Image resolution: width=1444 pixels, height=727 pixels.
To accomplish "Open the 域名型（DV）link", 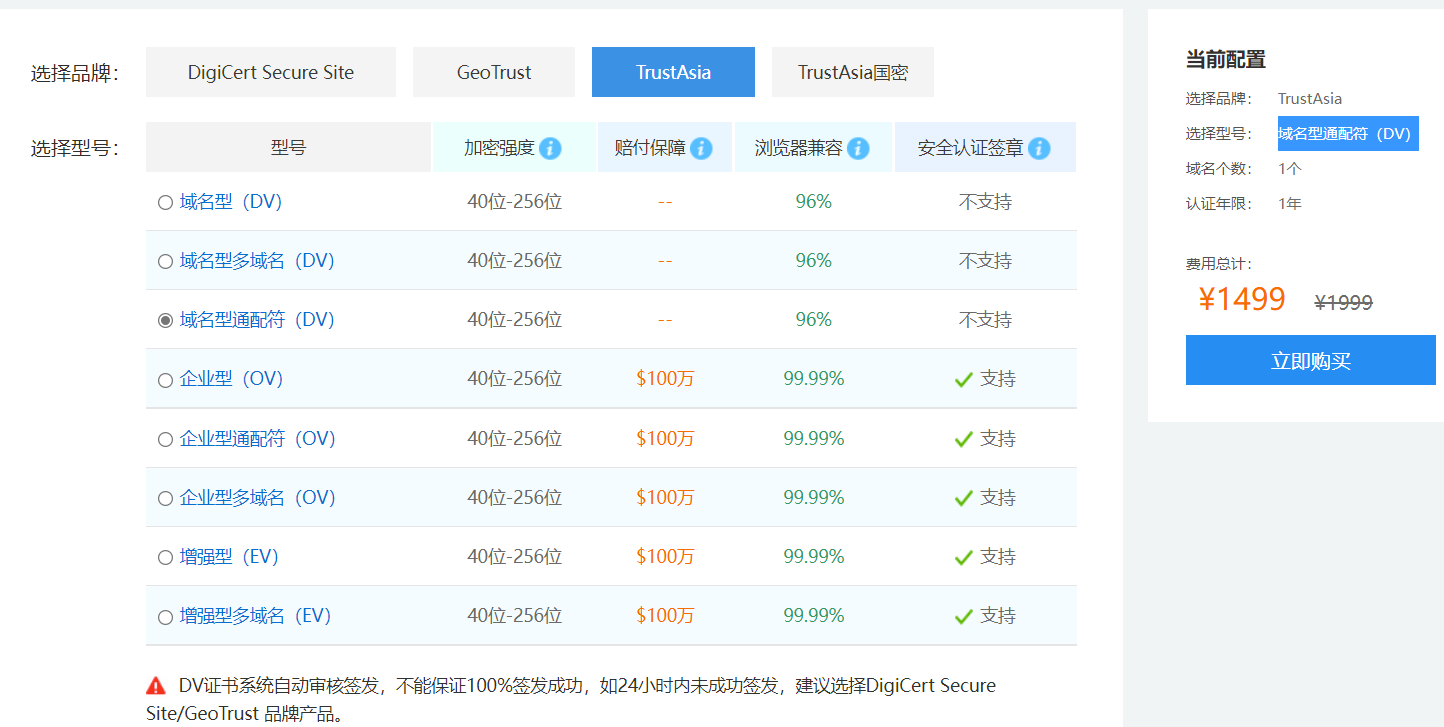I will 231,202.
